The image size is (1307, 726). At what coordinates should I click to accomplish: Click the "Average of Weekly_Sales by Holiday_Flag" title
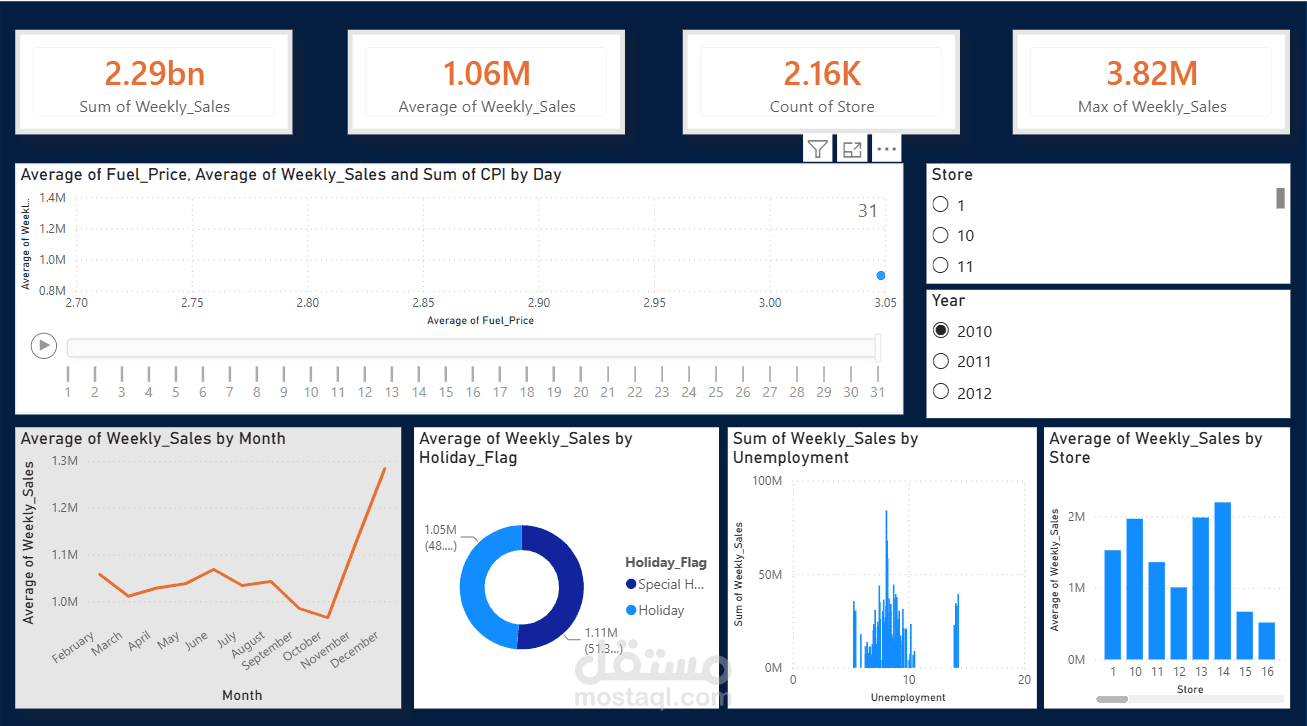pos(526,448)
